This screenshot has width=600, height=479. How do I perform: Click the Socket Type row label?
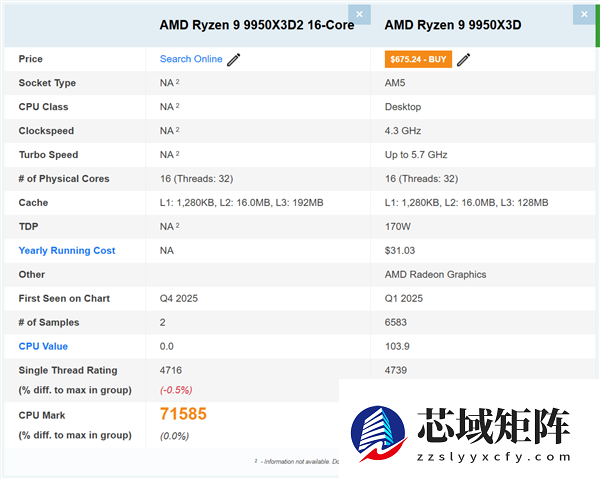point(47,83)
